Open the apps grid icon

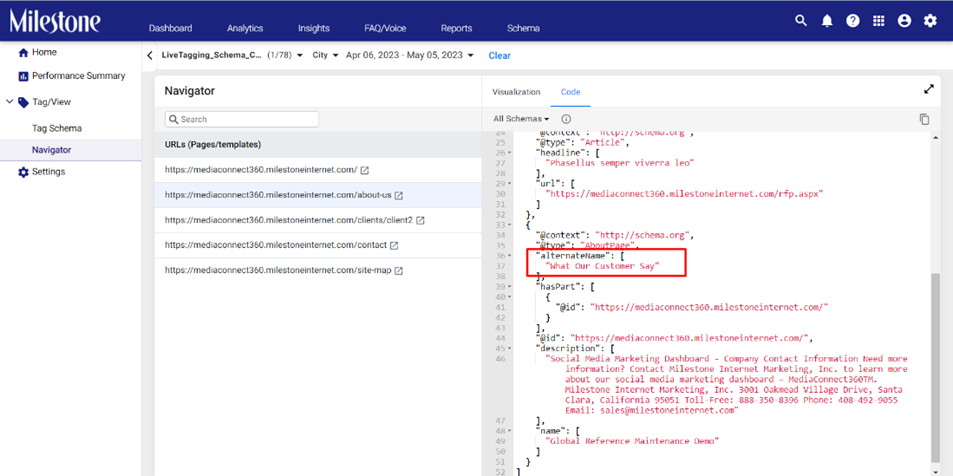pos(878,21)
